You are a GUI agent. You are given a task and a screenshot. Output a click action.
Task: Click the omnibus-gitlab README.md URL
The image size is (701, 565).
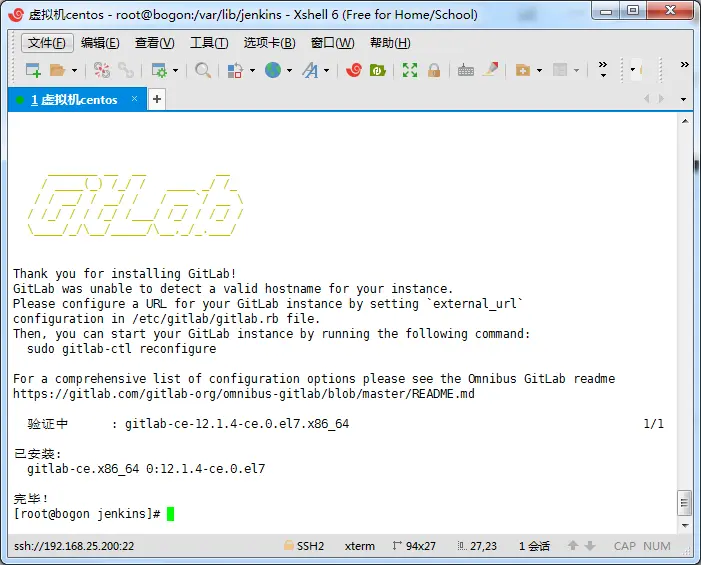click(x=244, y=394)
